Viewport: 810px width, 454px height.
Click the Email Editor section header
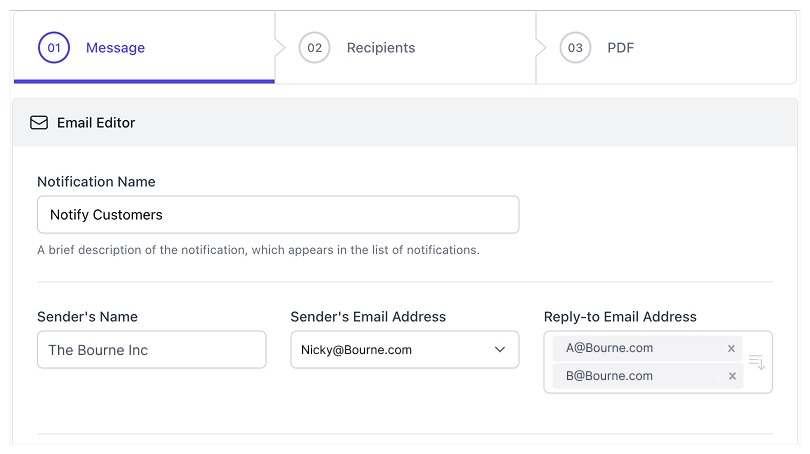[x=96, y=123]
